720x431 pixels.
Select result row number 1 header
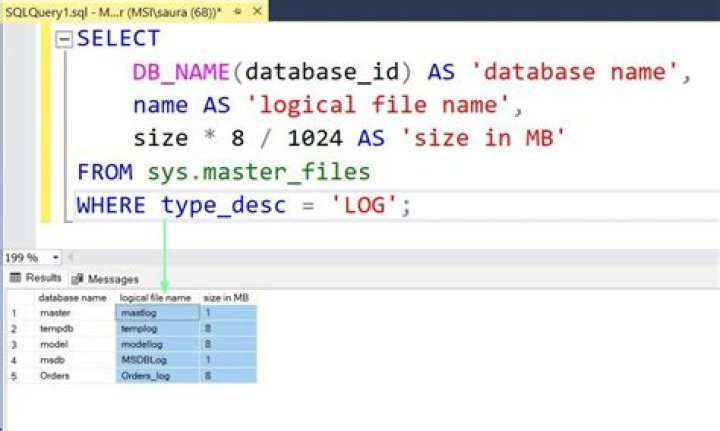pyautogui.click(x=21, y=313)
